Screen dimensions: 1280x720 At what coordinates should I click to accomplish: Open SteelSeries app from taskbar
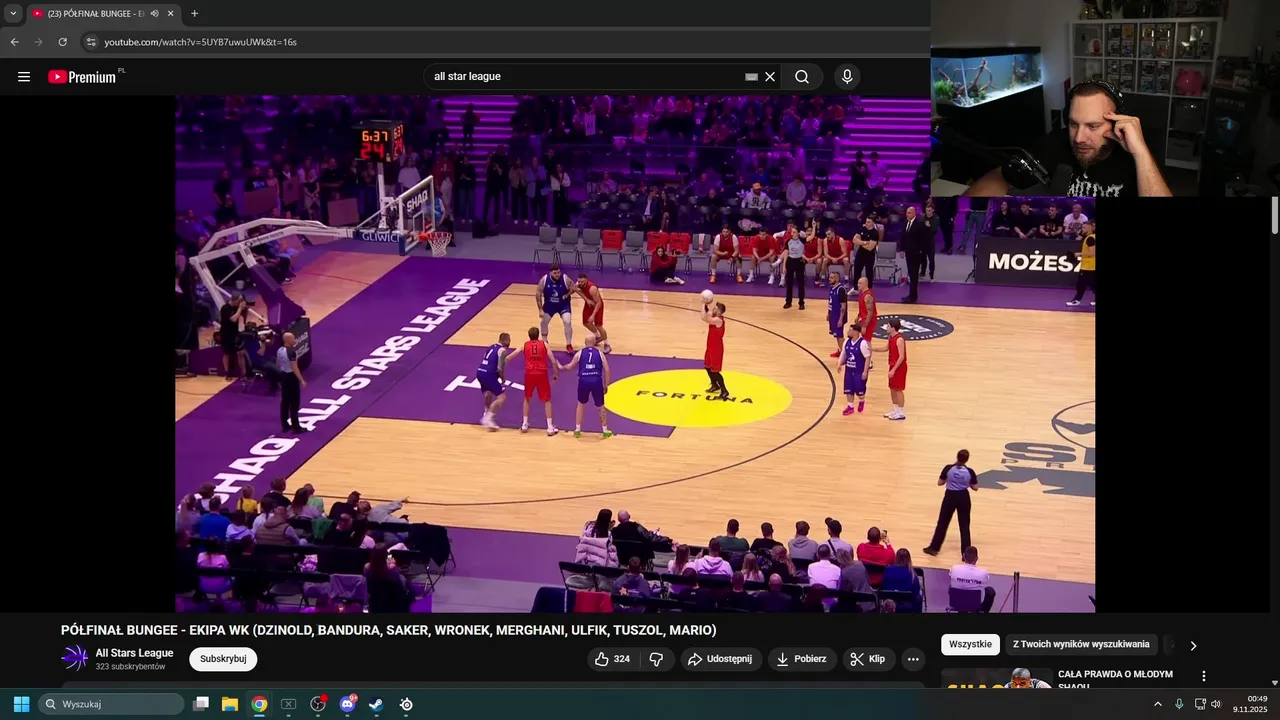pos(406,704)
